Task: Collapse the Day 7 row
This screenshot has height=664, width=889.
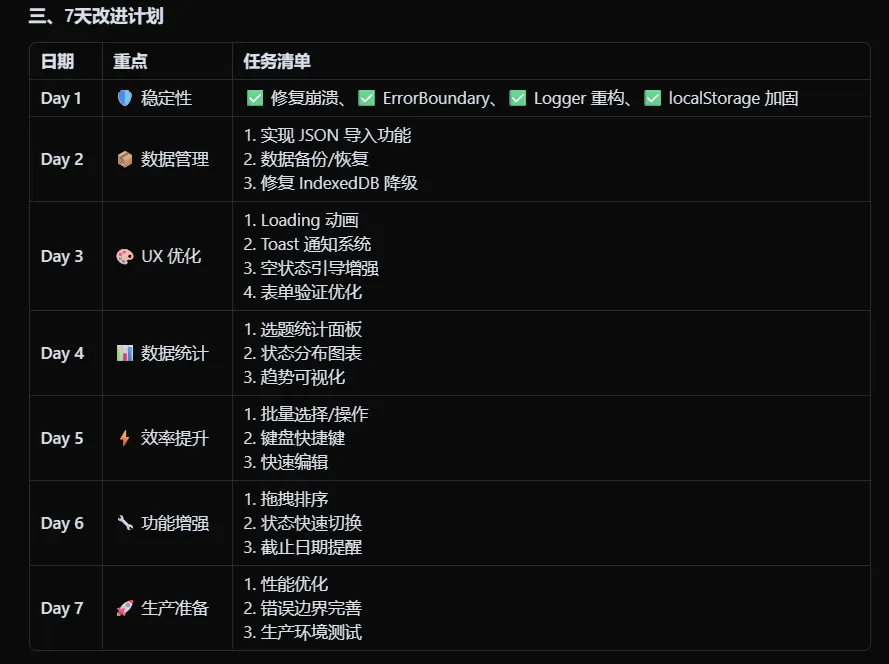Action: (62, 608)
